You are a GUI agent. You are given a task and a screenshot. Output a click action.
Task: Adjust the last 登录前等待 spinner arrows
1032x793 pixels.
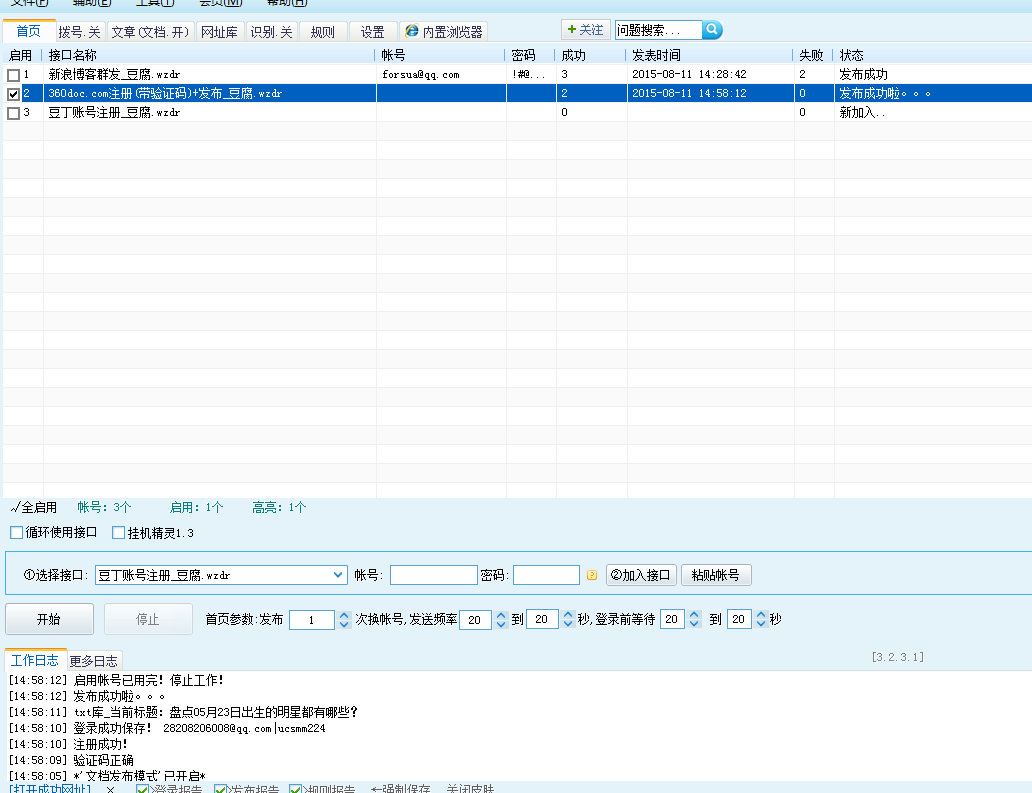coord(760,620)
